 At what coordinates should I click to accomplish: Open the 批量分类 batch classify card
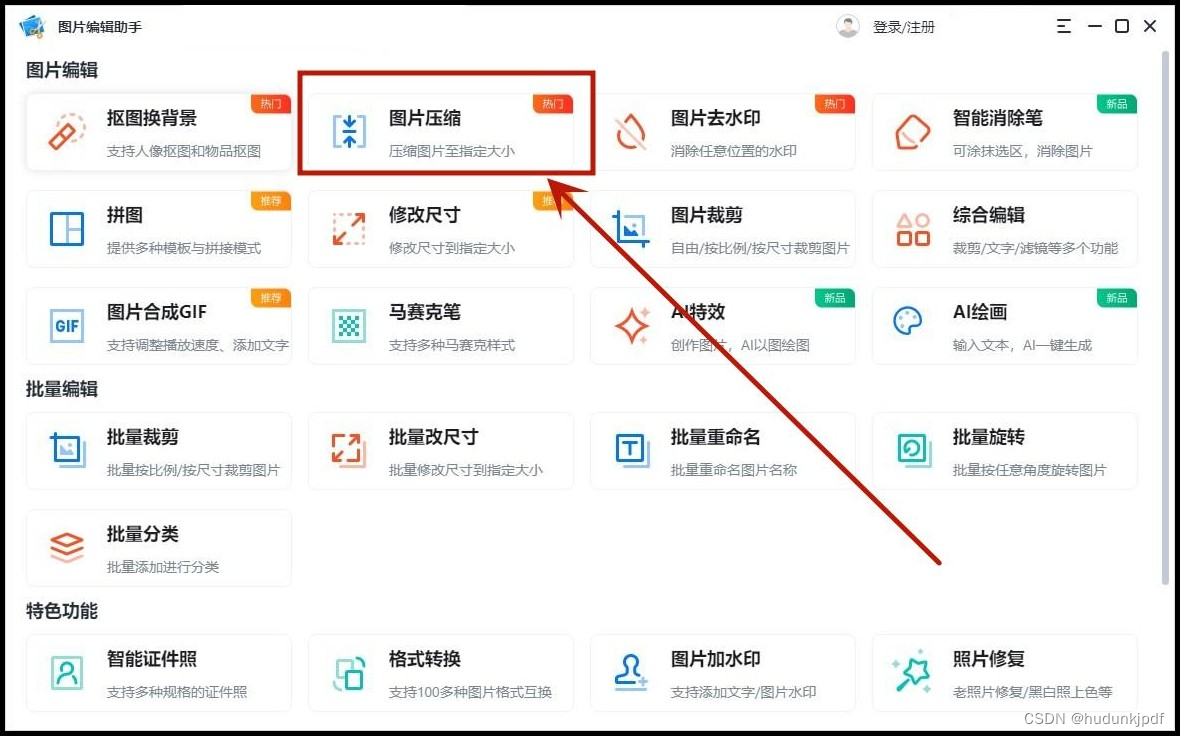pos(158,548)
